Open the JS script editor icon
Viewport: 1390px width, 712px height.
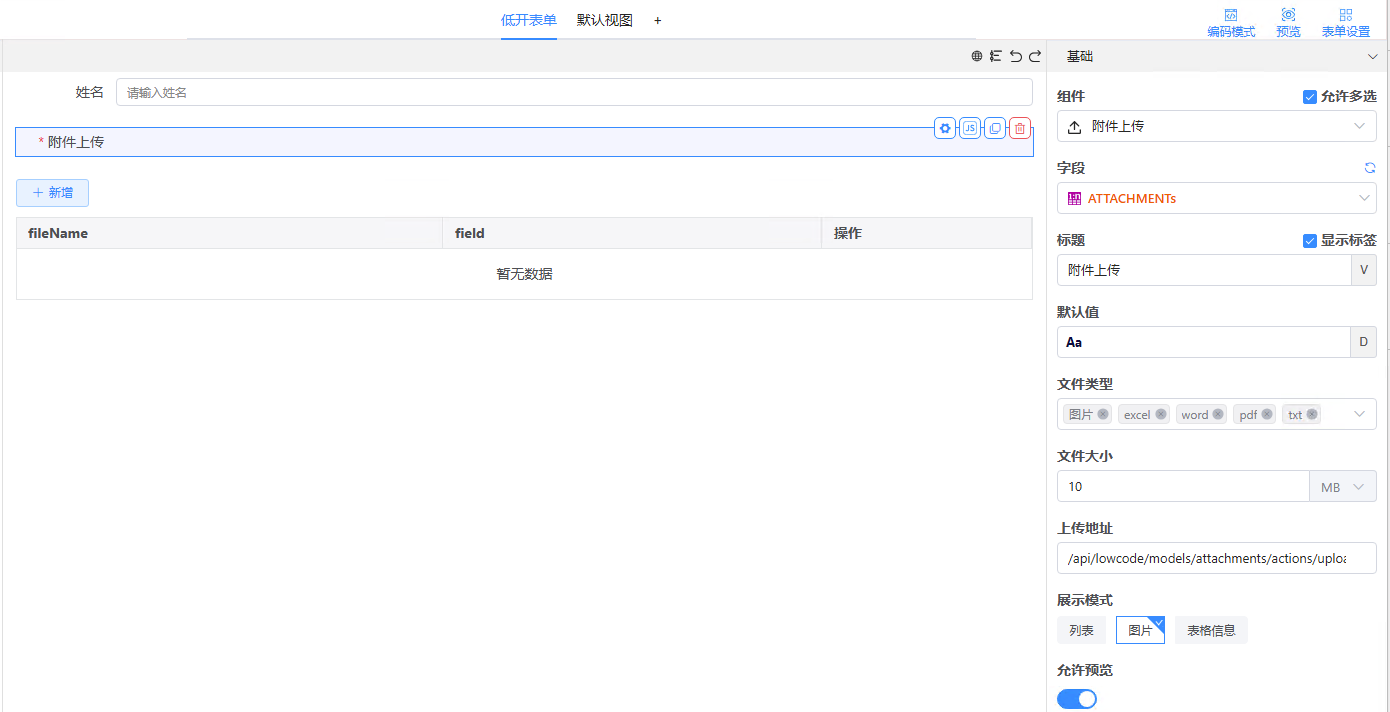(x=970, y=128)
